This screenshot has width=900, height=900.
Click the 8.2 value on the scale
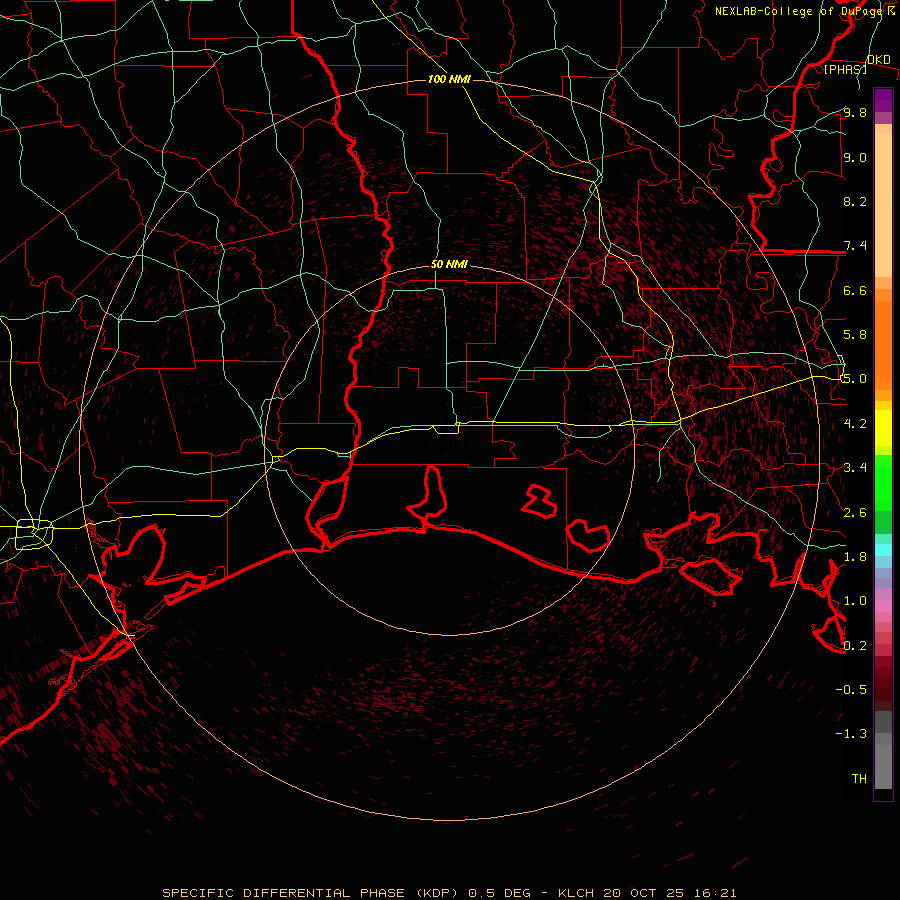[855, 201]
